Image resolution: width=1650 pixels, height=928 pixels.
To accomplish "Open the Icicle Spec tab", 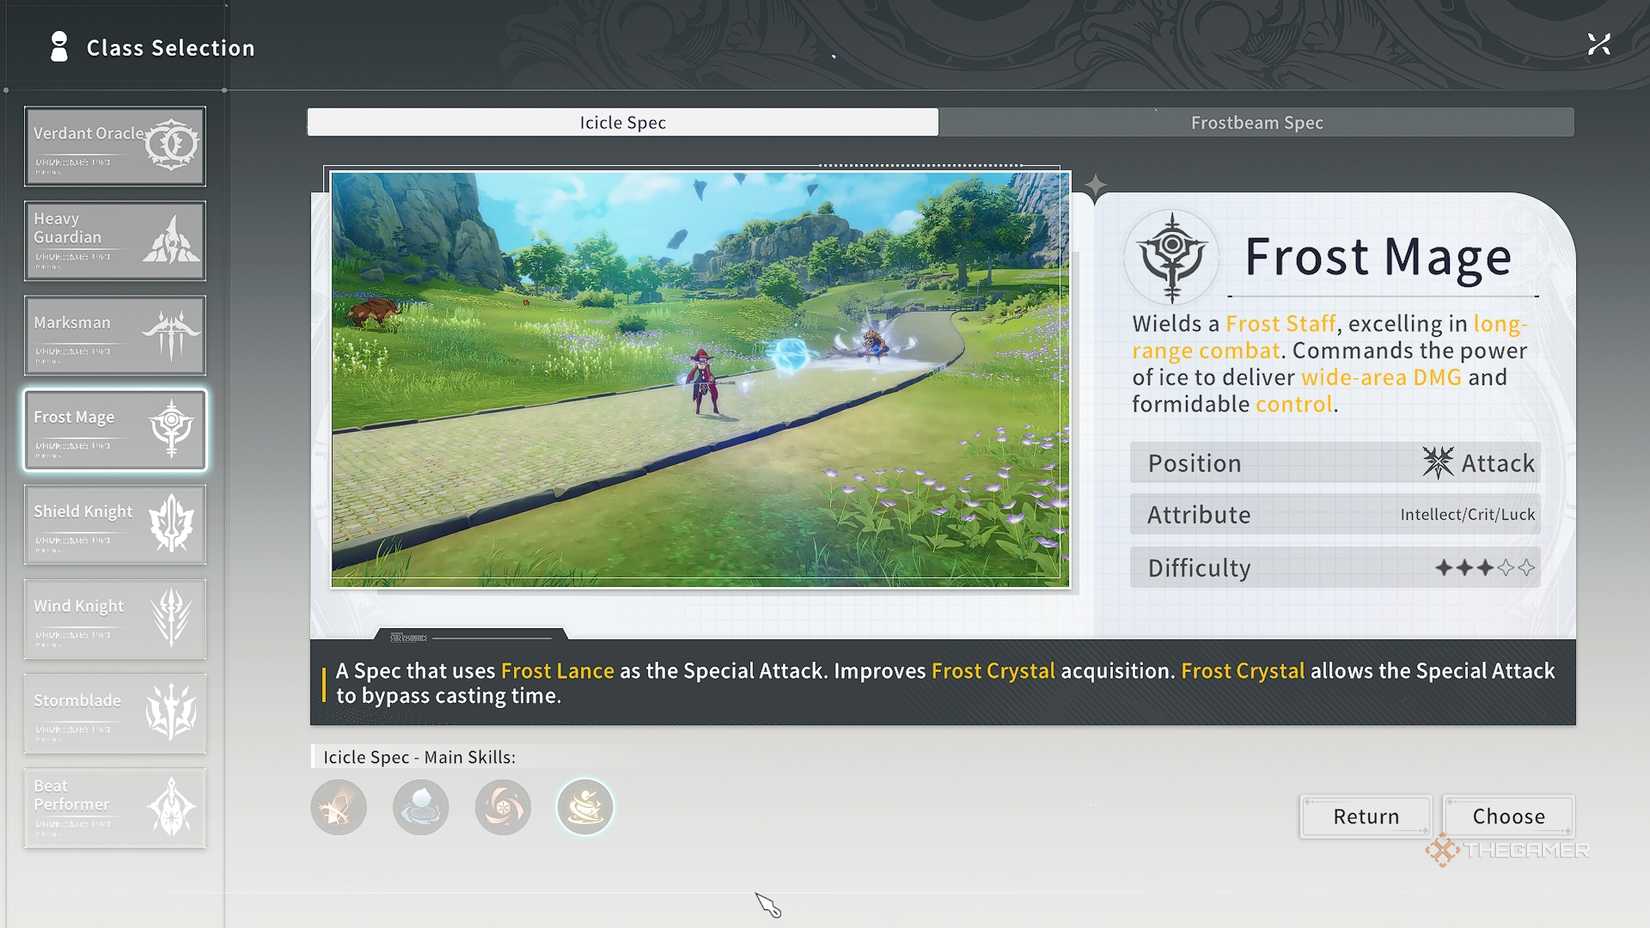I will 622,122.
